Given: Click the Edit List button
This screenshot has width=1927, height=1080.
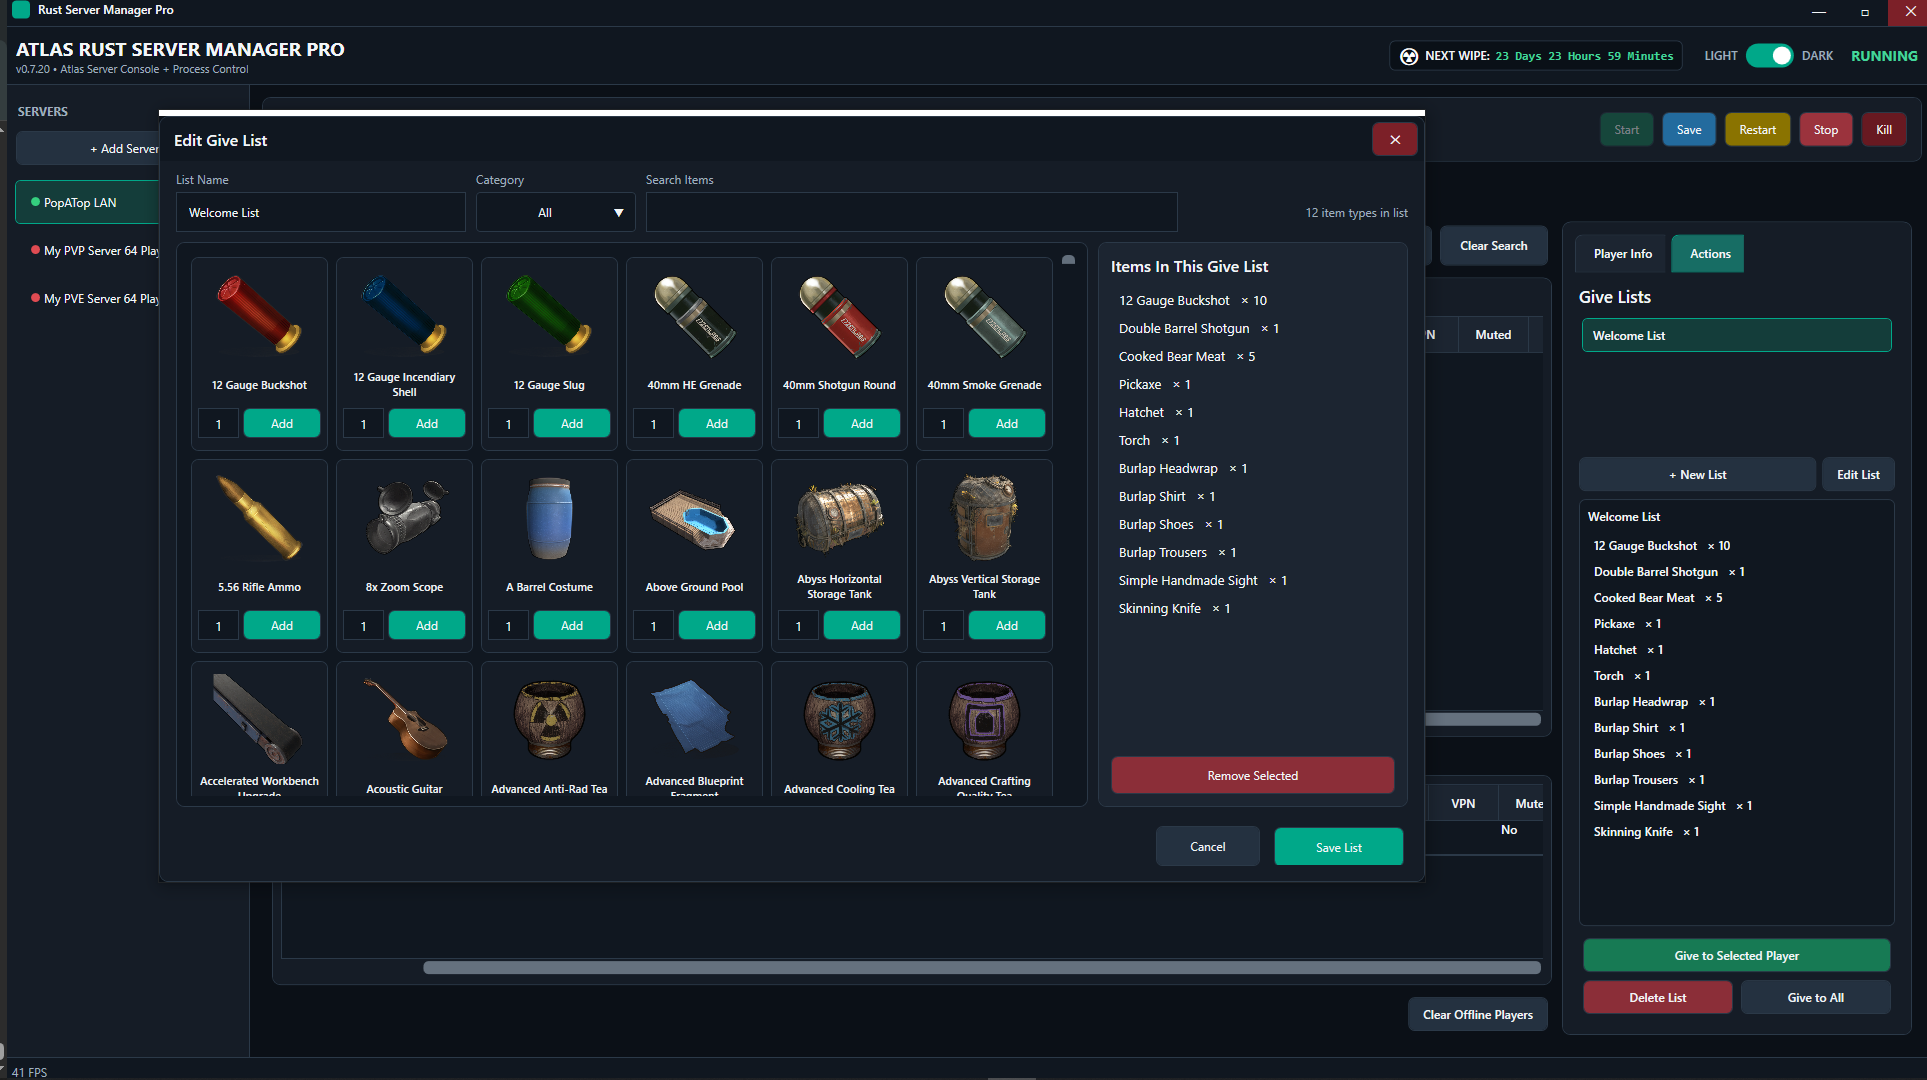Looking at the screenshot, I should [1857, 475].
